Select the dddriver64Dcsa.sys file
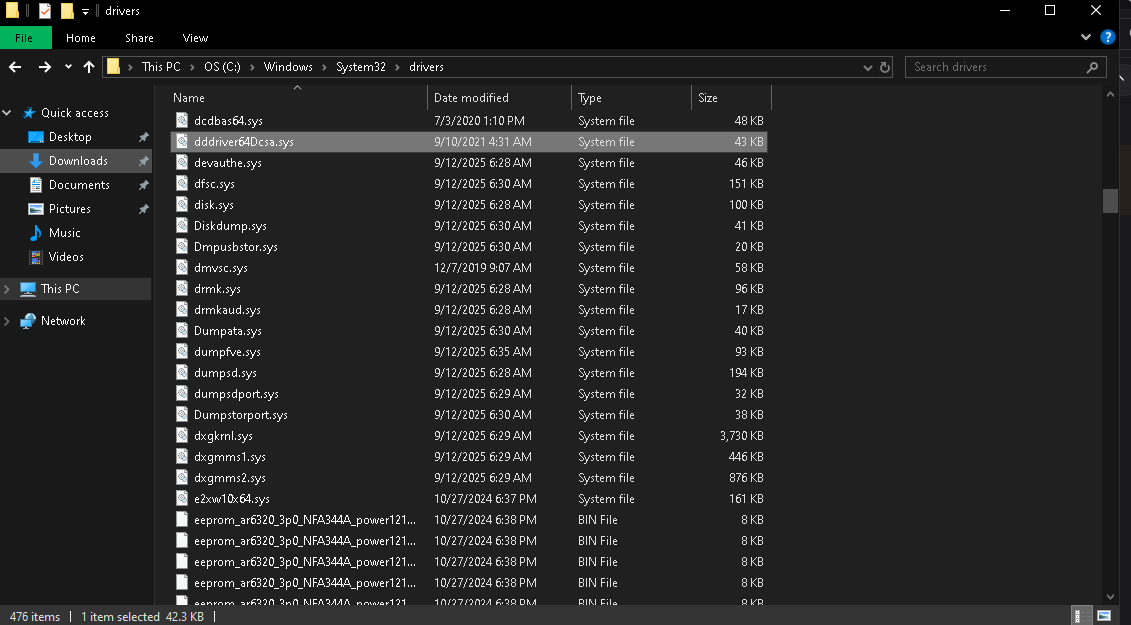The height and width of the screenshot is (625, 1131). point(469,142)
